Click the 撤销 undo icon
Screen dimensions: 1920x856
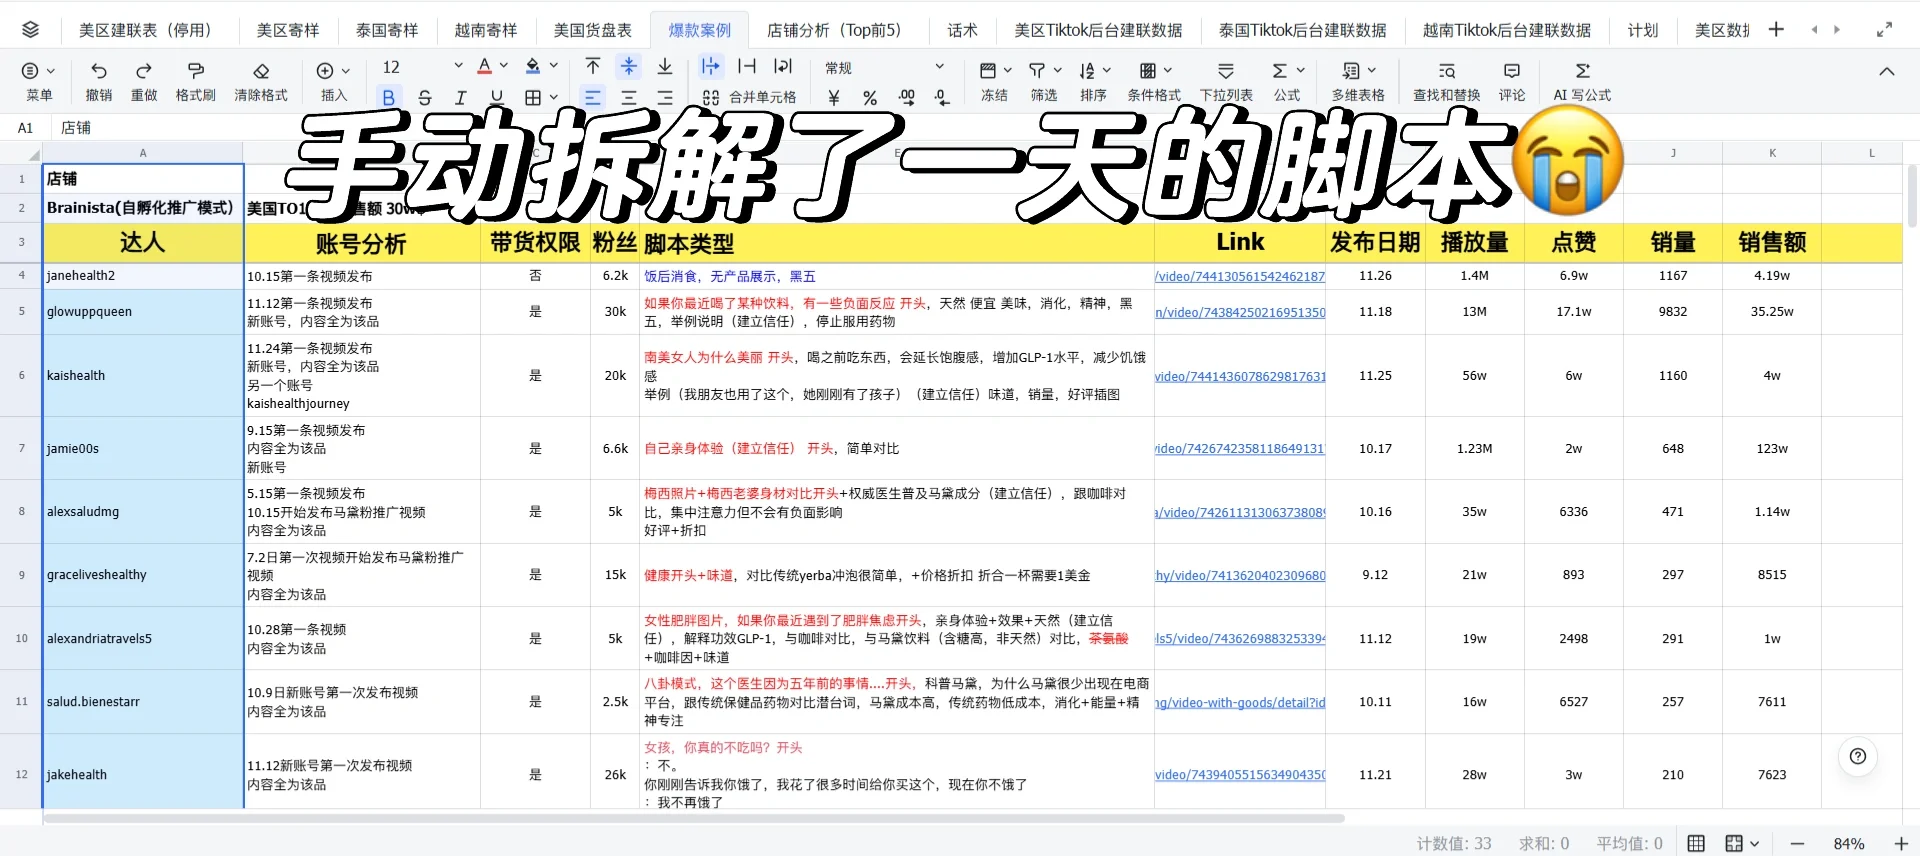pos(99,70)
